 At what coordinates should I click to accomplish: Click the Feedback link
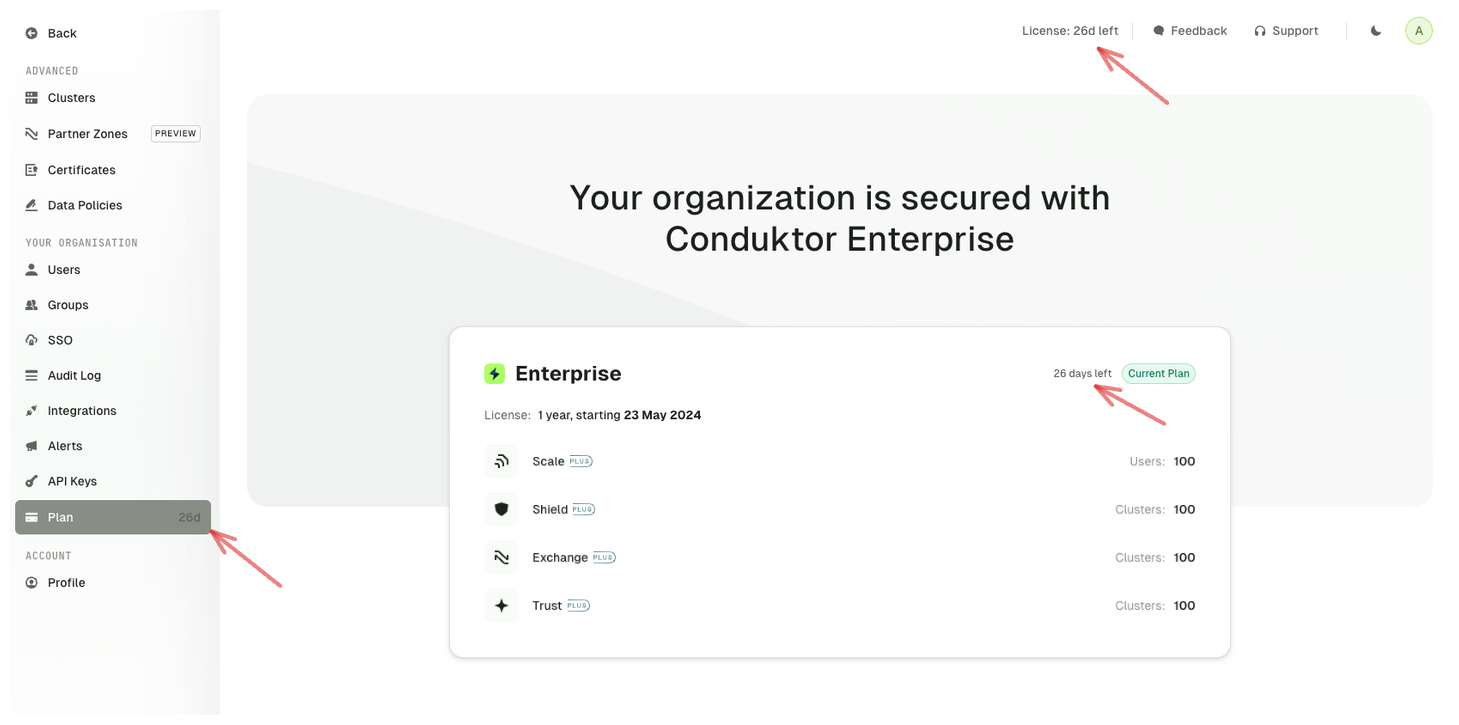1198,31
